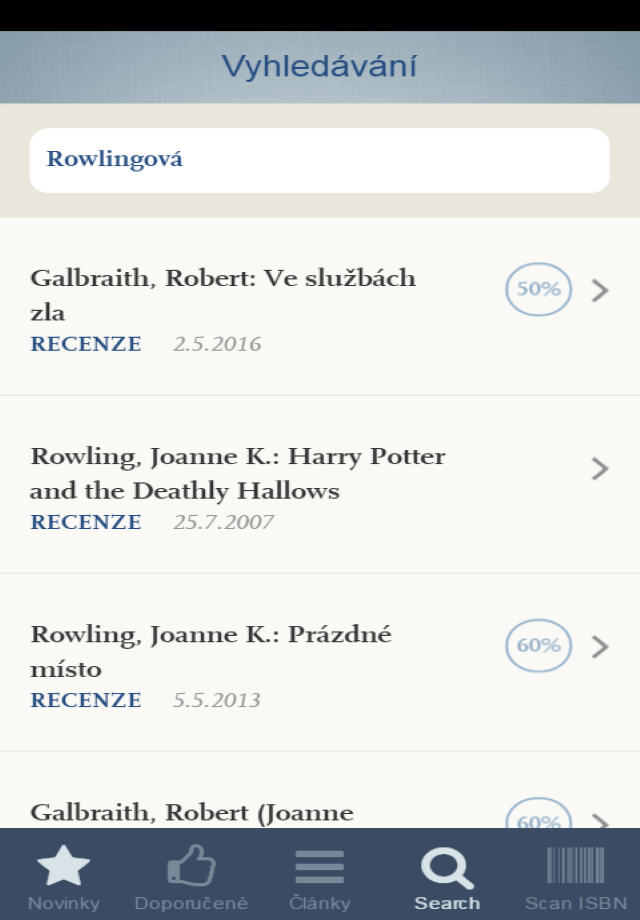Screen dimensions: 640x920
Task: Tap the 60% rating on Prázdné místo
Action: click(538, 646)
